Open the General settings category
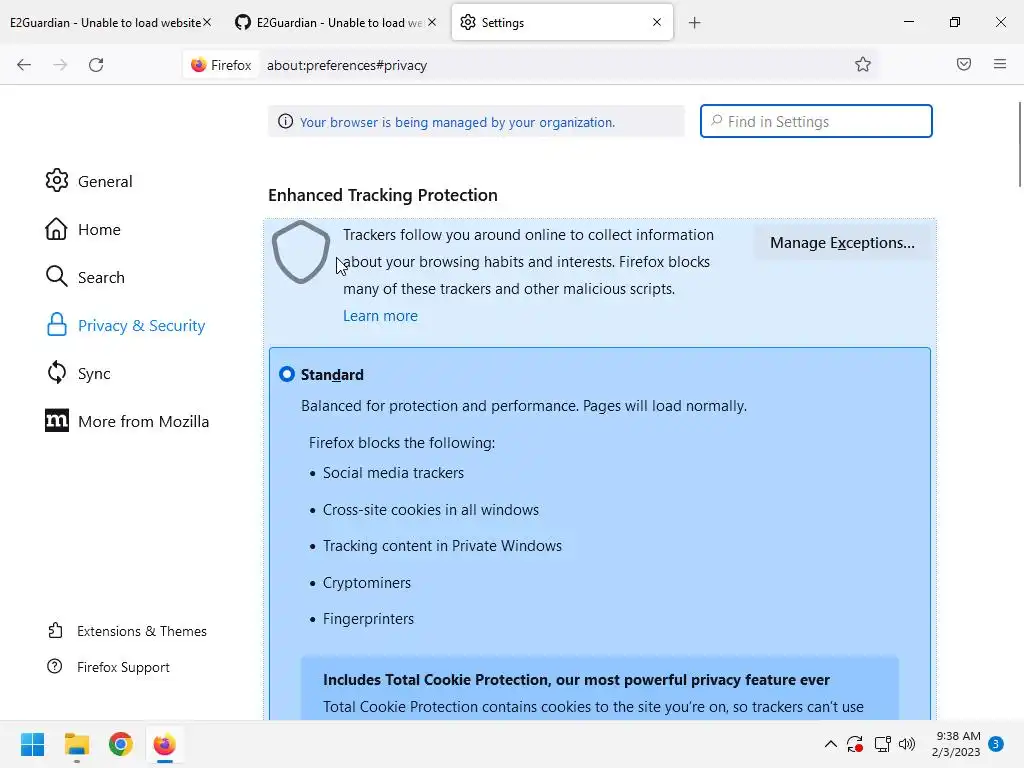The width and height of the screenshot is (1024, 768). click(x=104, y=182)
